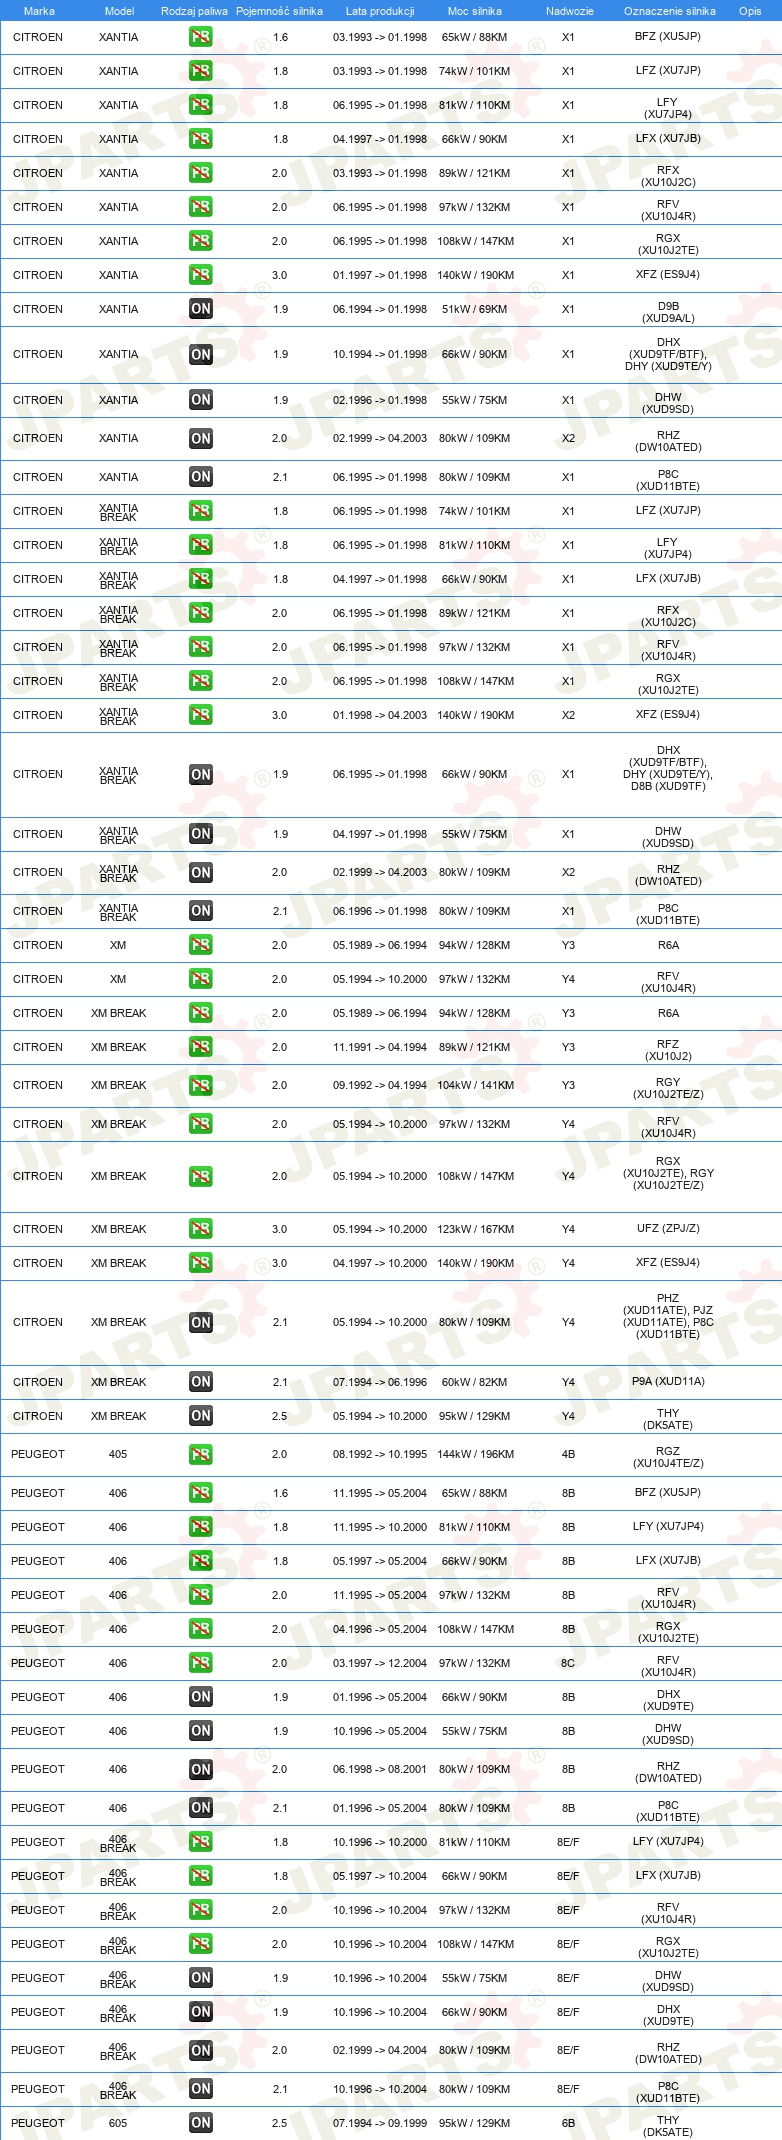Click body code '6B' cell
The width and height of the screenshot is (782, 2140).
point(568,2123)
